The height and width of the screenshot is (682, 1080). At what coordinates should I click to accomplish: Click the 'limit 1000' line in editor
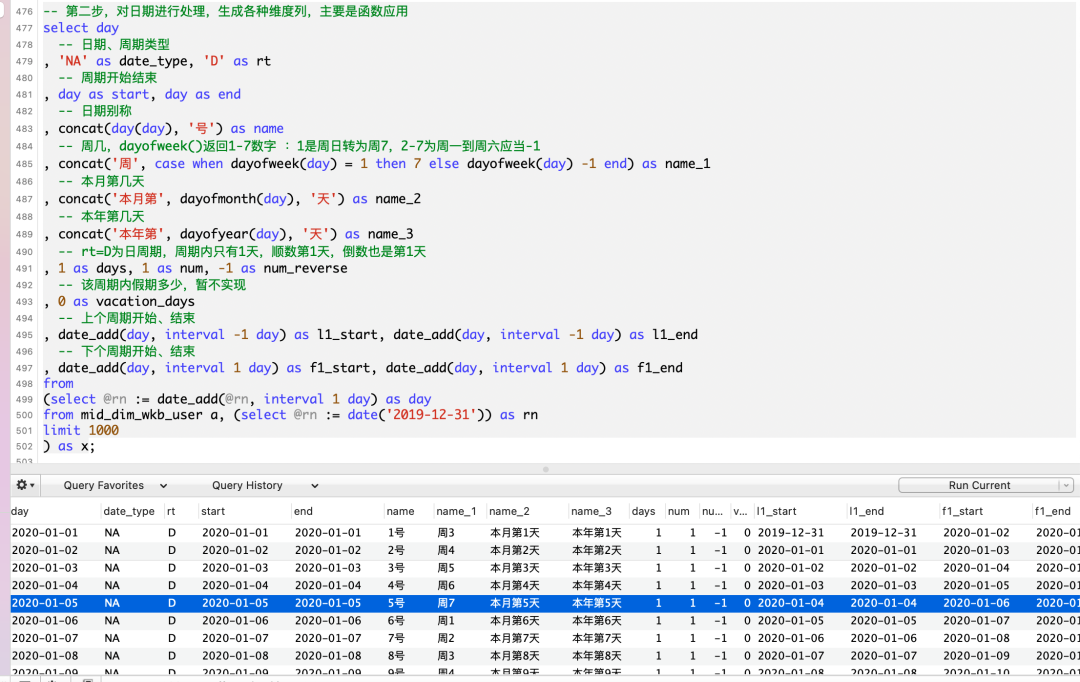coord(81,430)
